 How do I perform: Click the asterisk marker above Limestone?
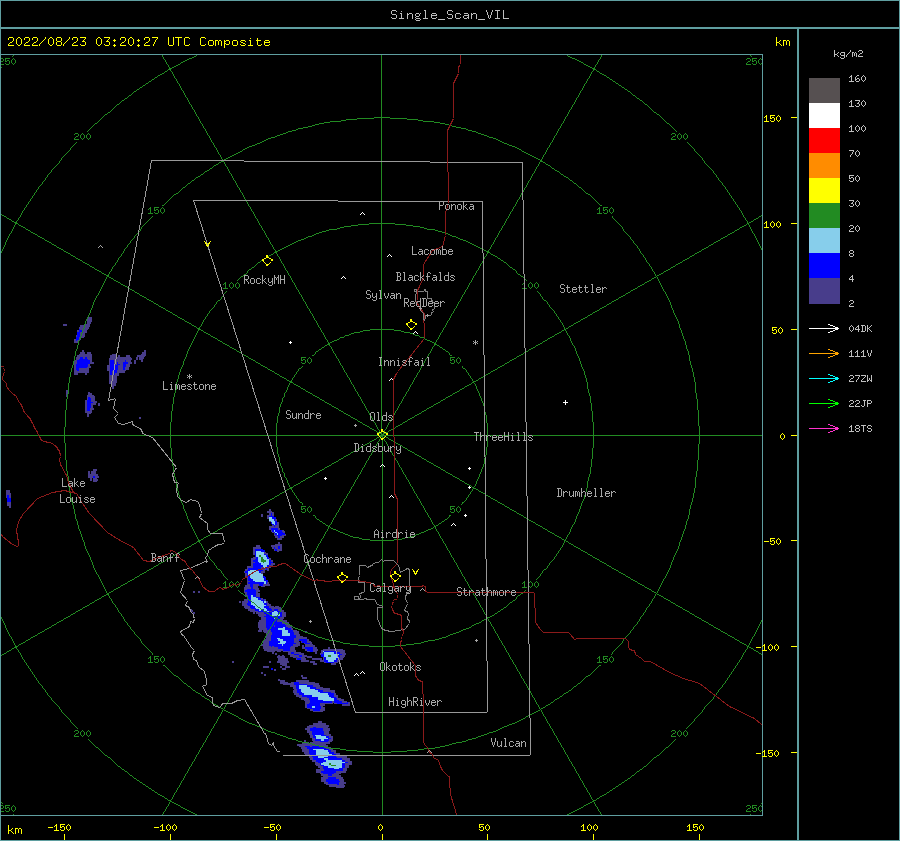(189, 377)
